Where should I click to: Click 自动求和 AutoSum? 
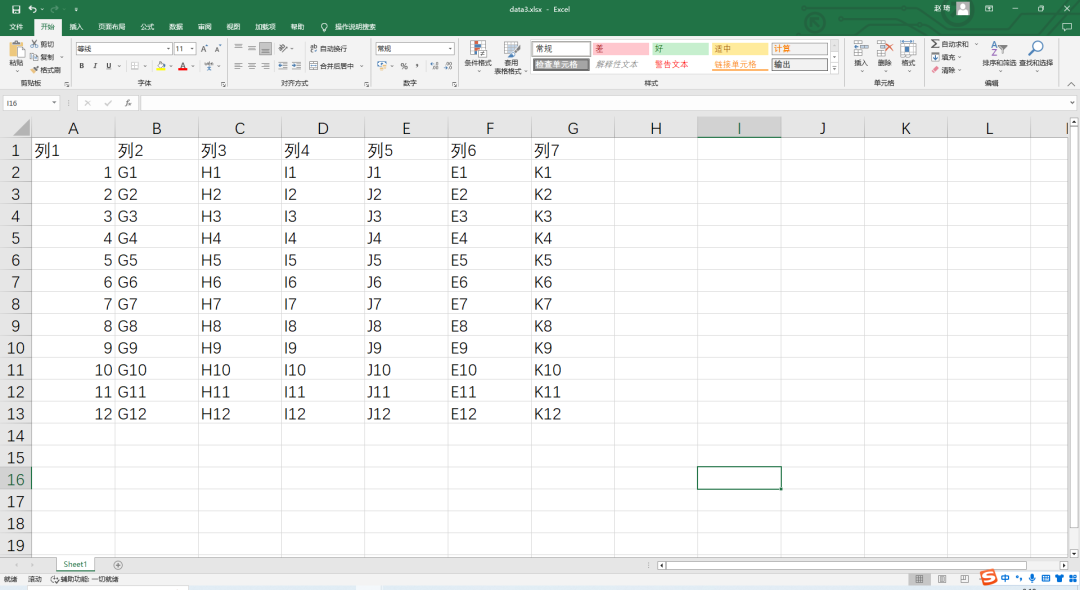pyautogui.click(x=950, y=43)
